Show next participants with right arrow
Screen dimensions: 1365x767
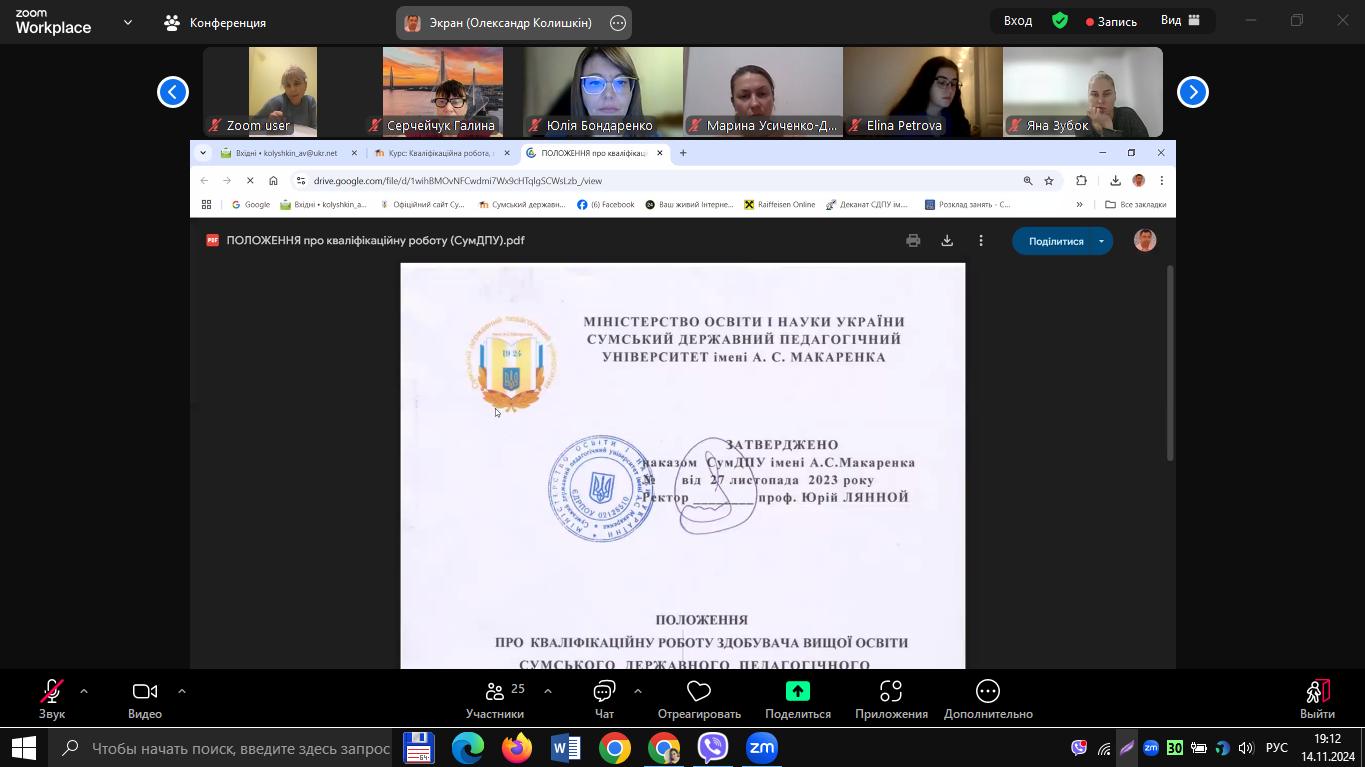click(x=1192, y=92)
